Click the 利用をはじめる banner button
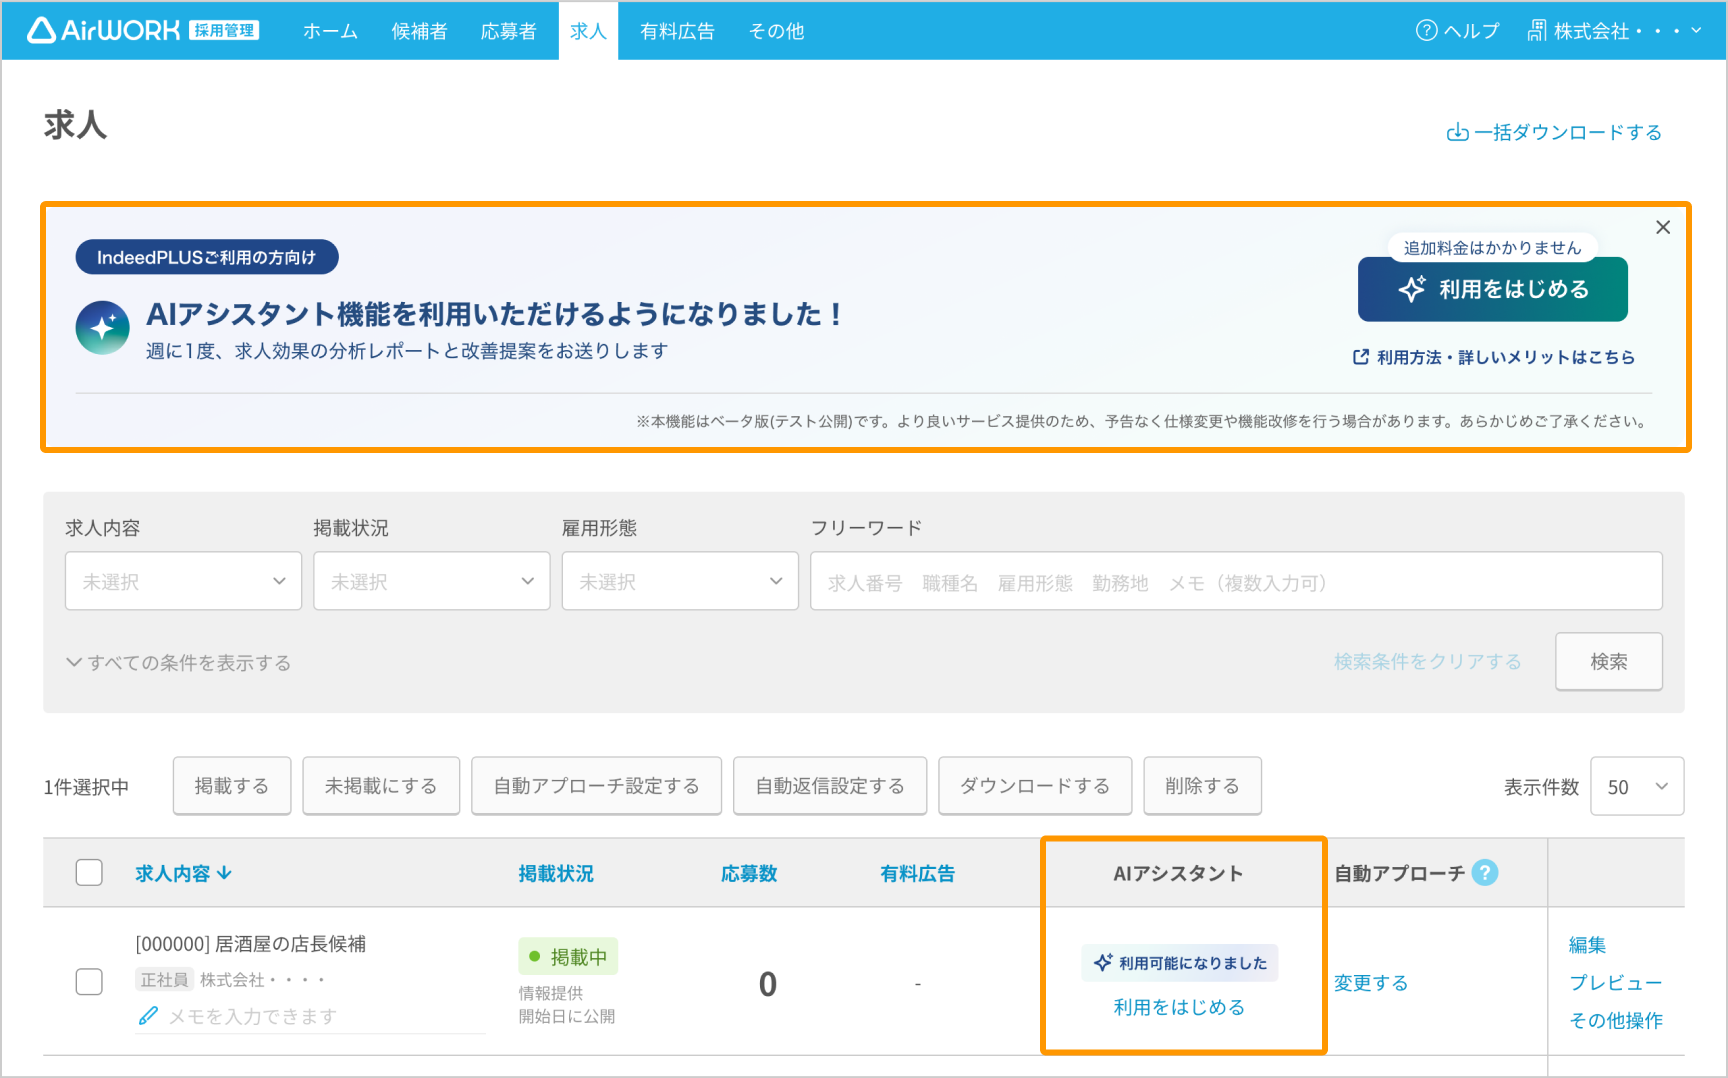The width and height of the screenshot is (1728, 1078). [1492, 289]
